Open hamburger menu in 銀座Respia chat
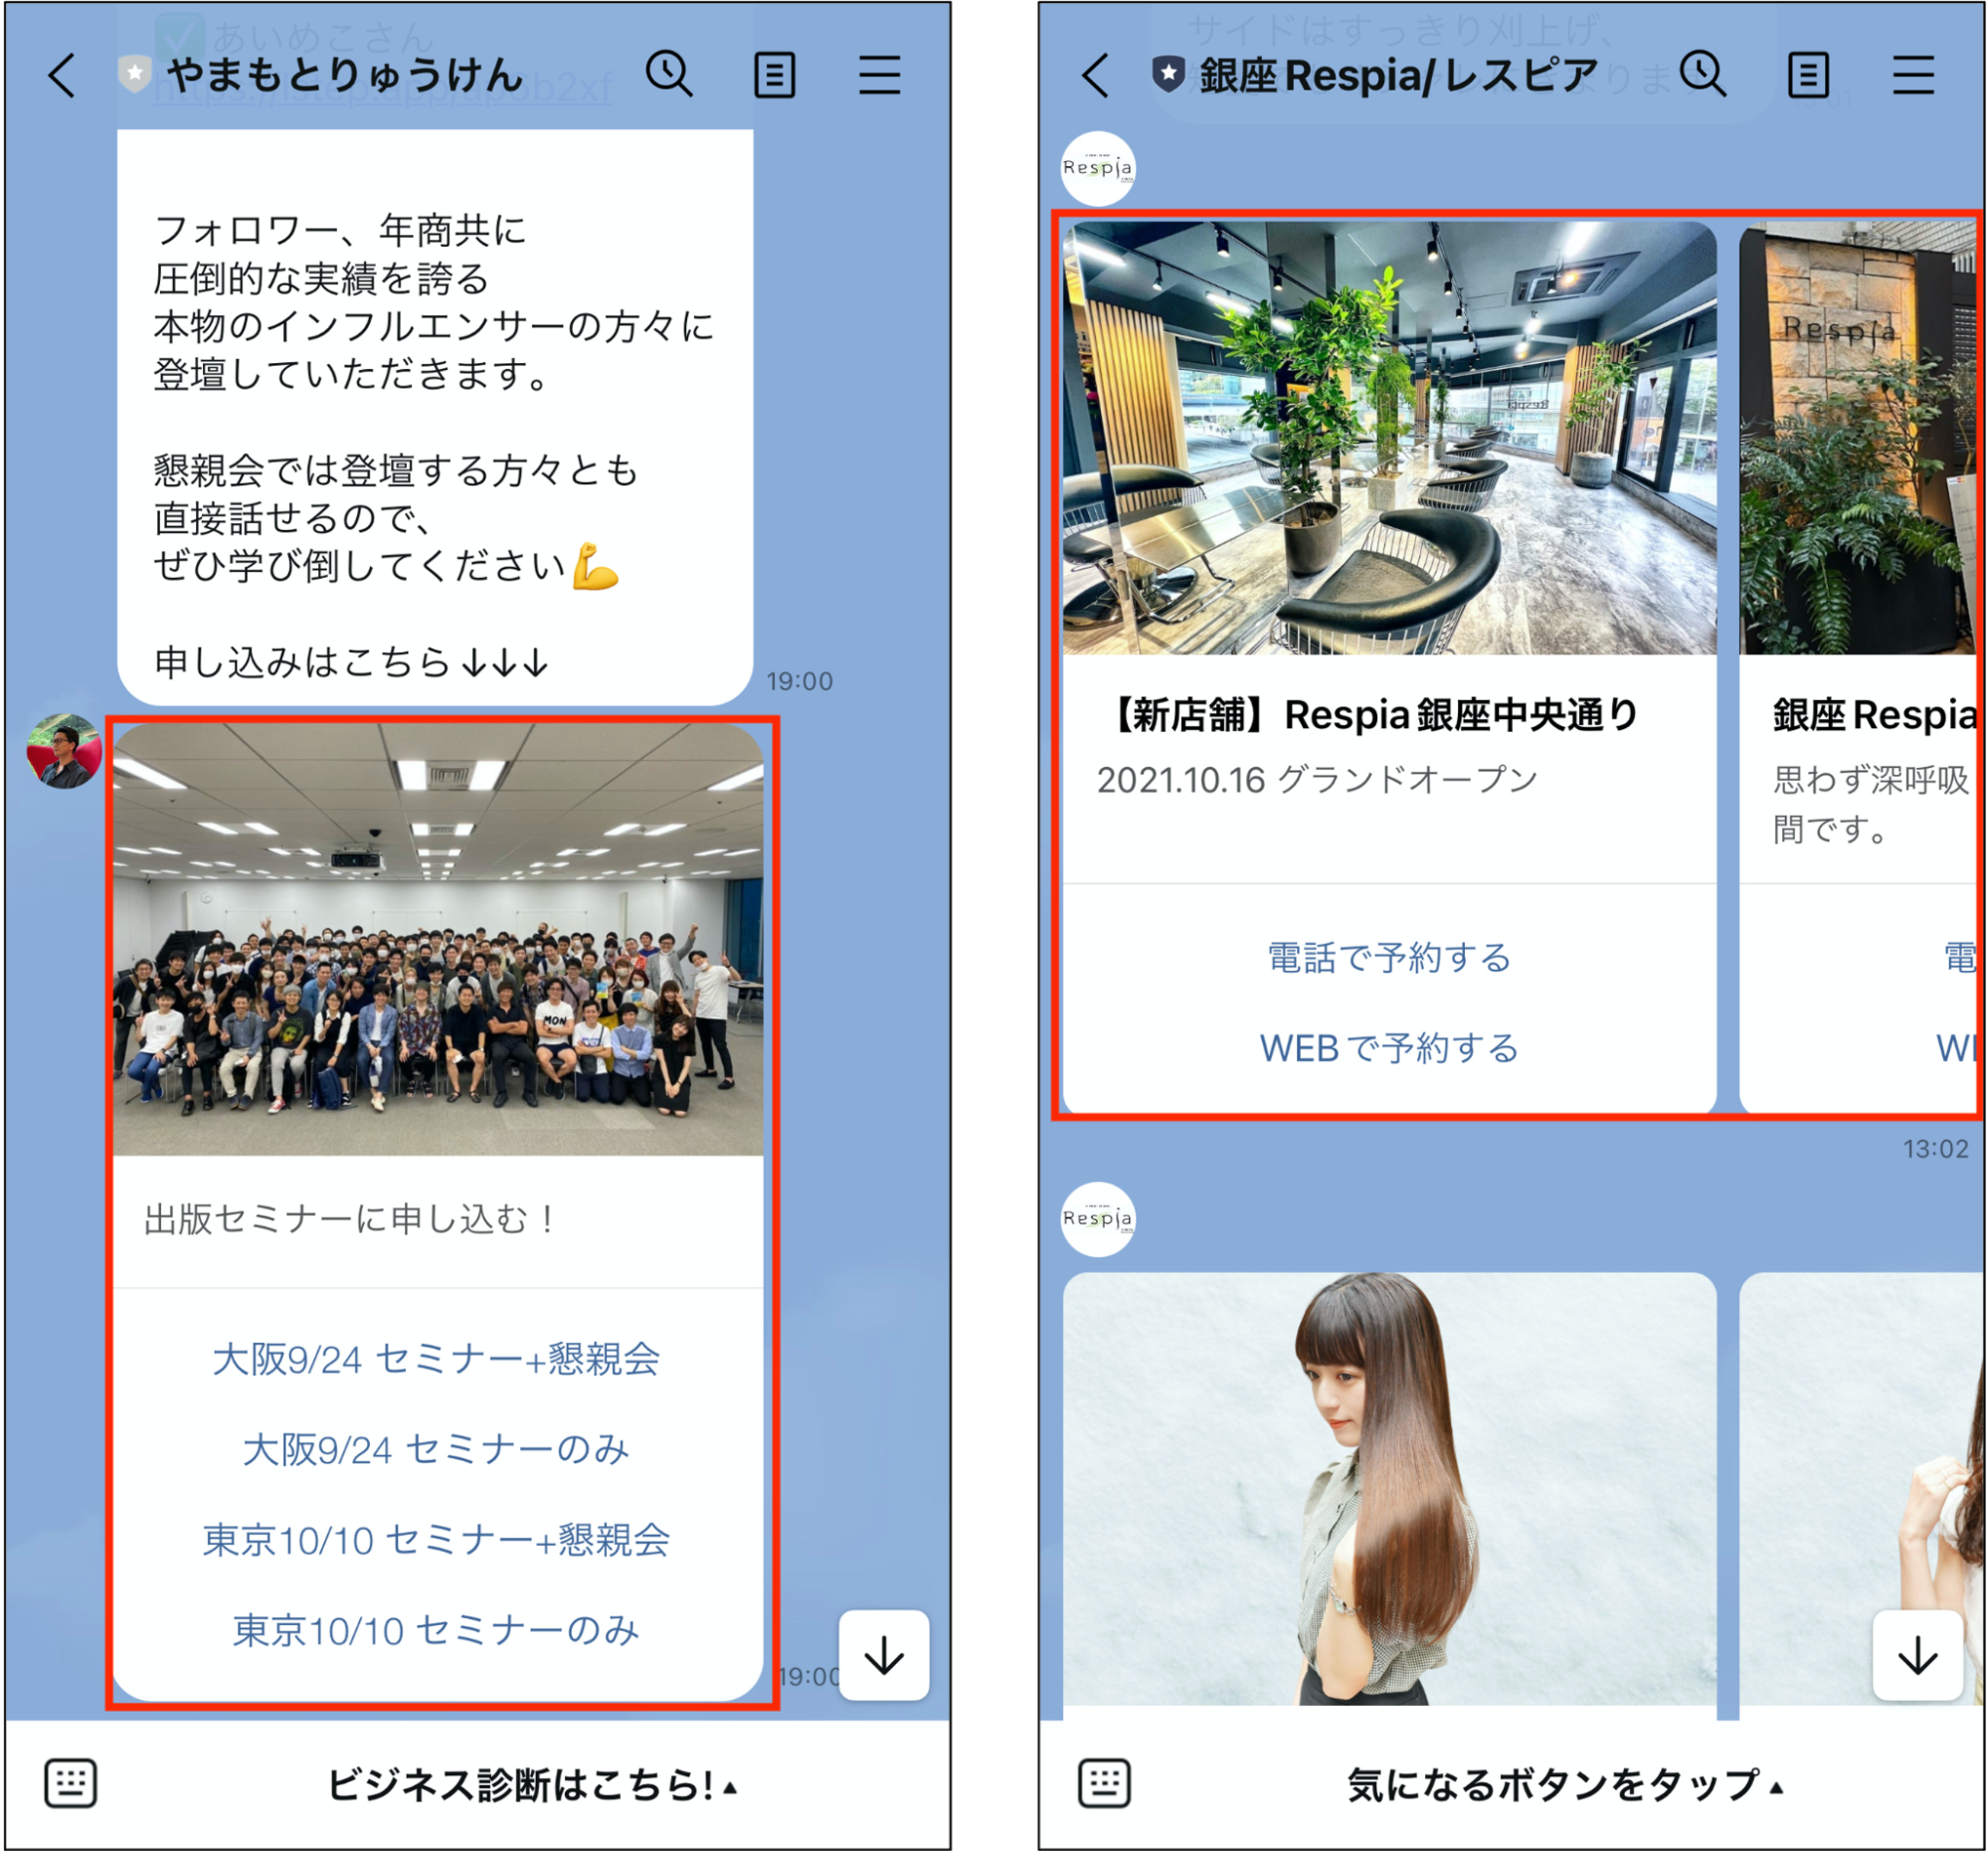This screenshot has height=1852, width=1988. pos(1914,75)
